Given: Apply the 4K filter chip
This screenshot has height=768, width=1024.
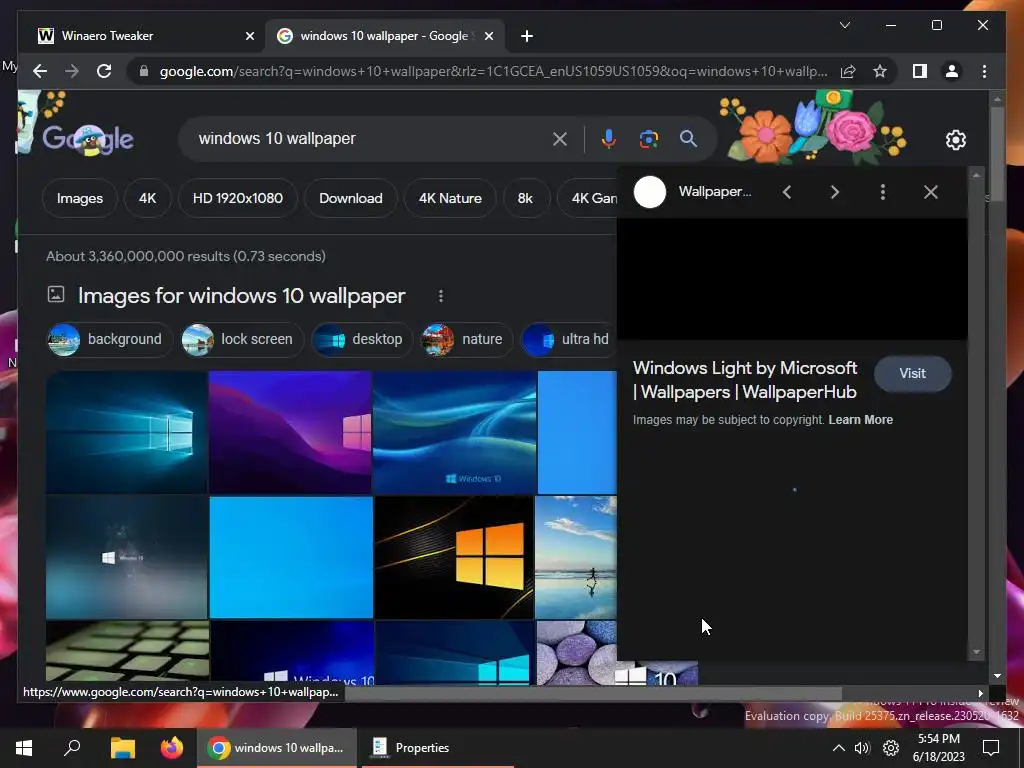Looking at the screenshot, I should [148, 198].
